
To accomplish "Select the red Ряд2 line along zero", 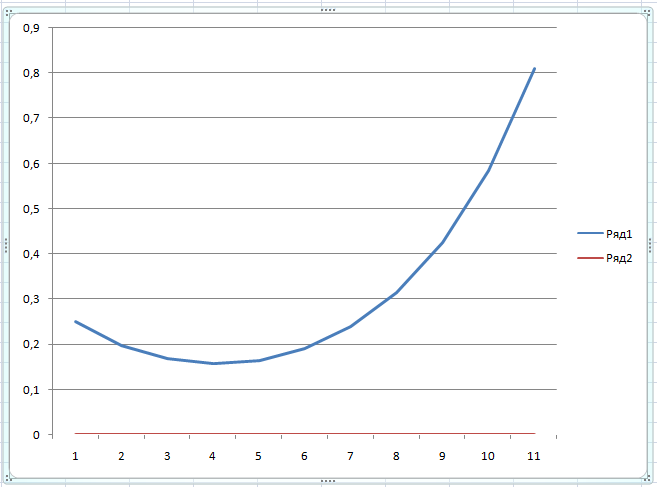I will tap(305, 433).
